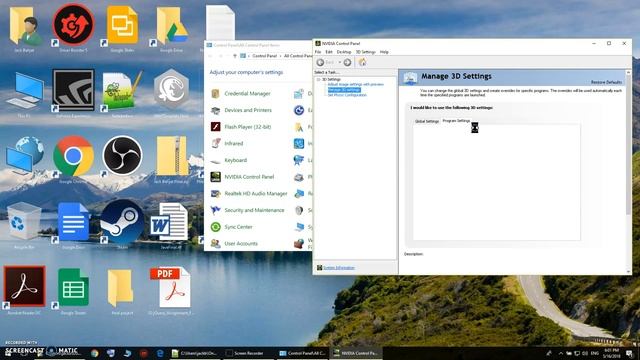Open the Help menu in NVIDIA Control Panel

click(384, 52)
